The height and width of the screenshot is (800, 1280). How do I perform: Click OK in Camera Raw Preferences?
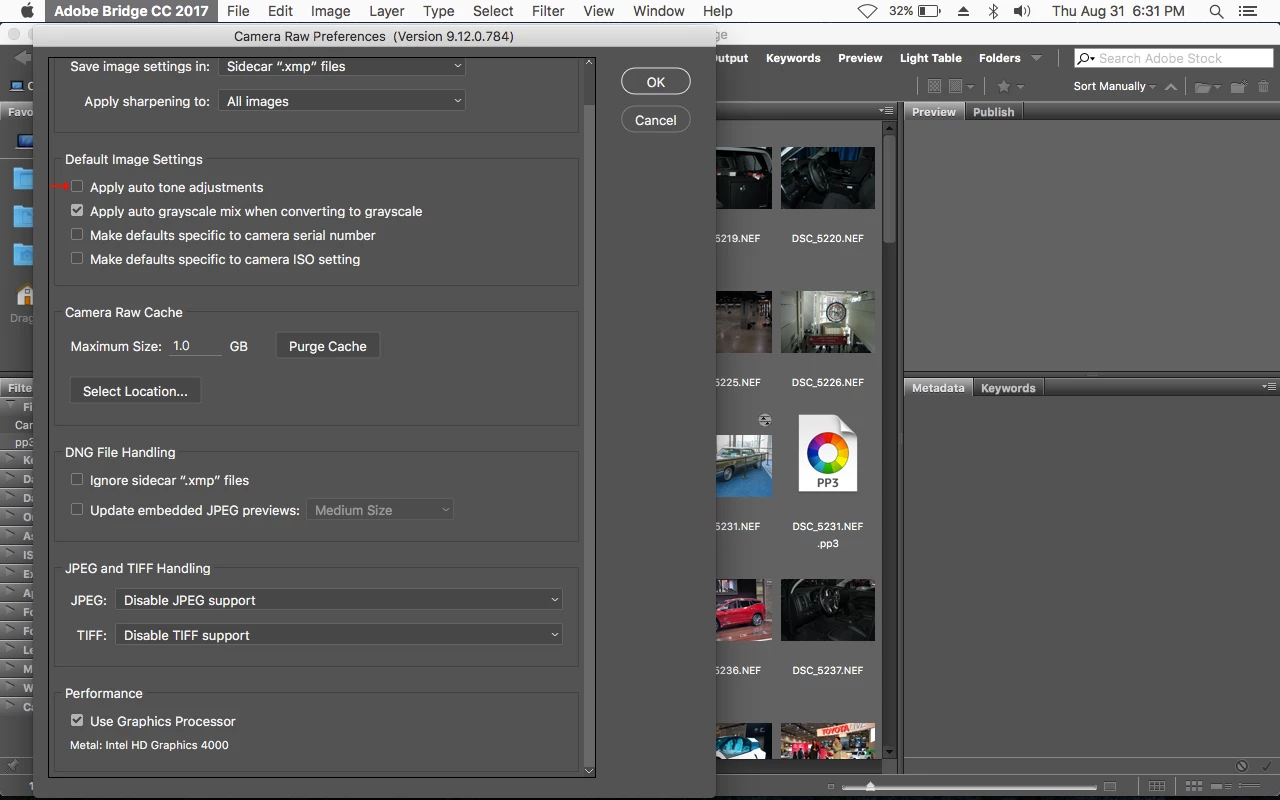click(x=656, y=82)
